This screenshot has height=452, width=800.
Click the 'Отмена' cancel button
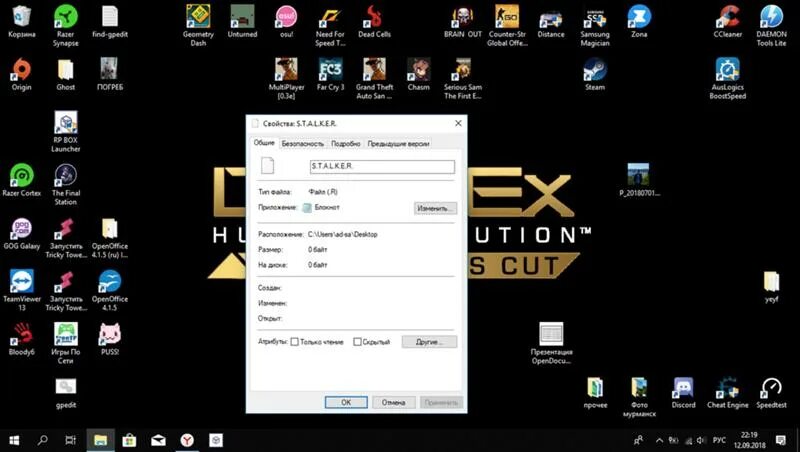click(x=393, y=403)
